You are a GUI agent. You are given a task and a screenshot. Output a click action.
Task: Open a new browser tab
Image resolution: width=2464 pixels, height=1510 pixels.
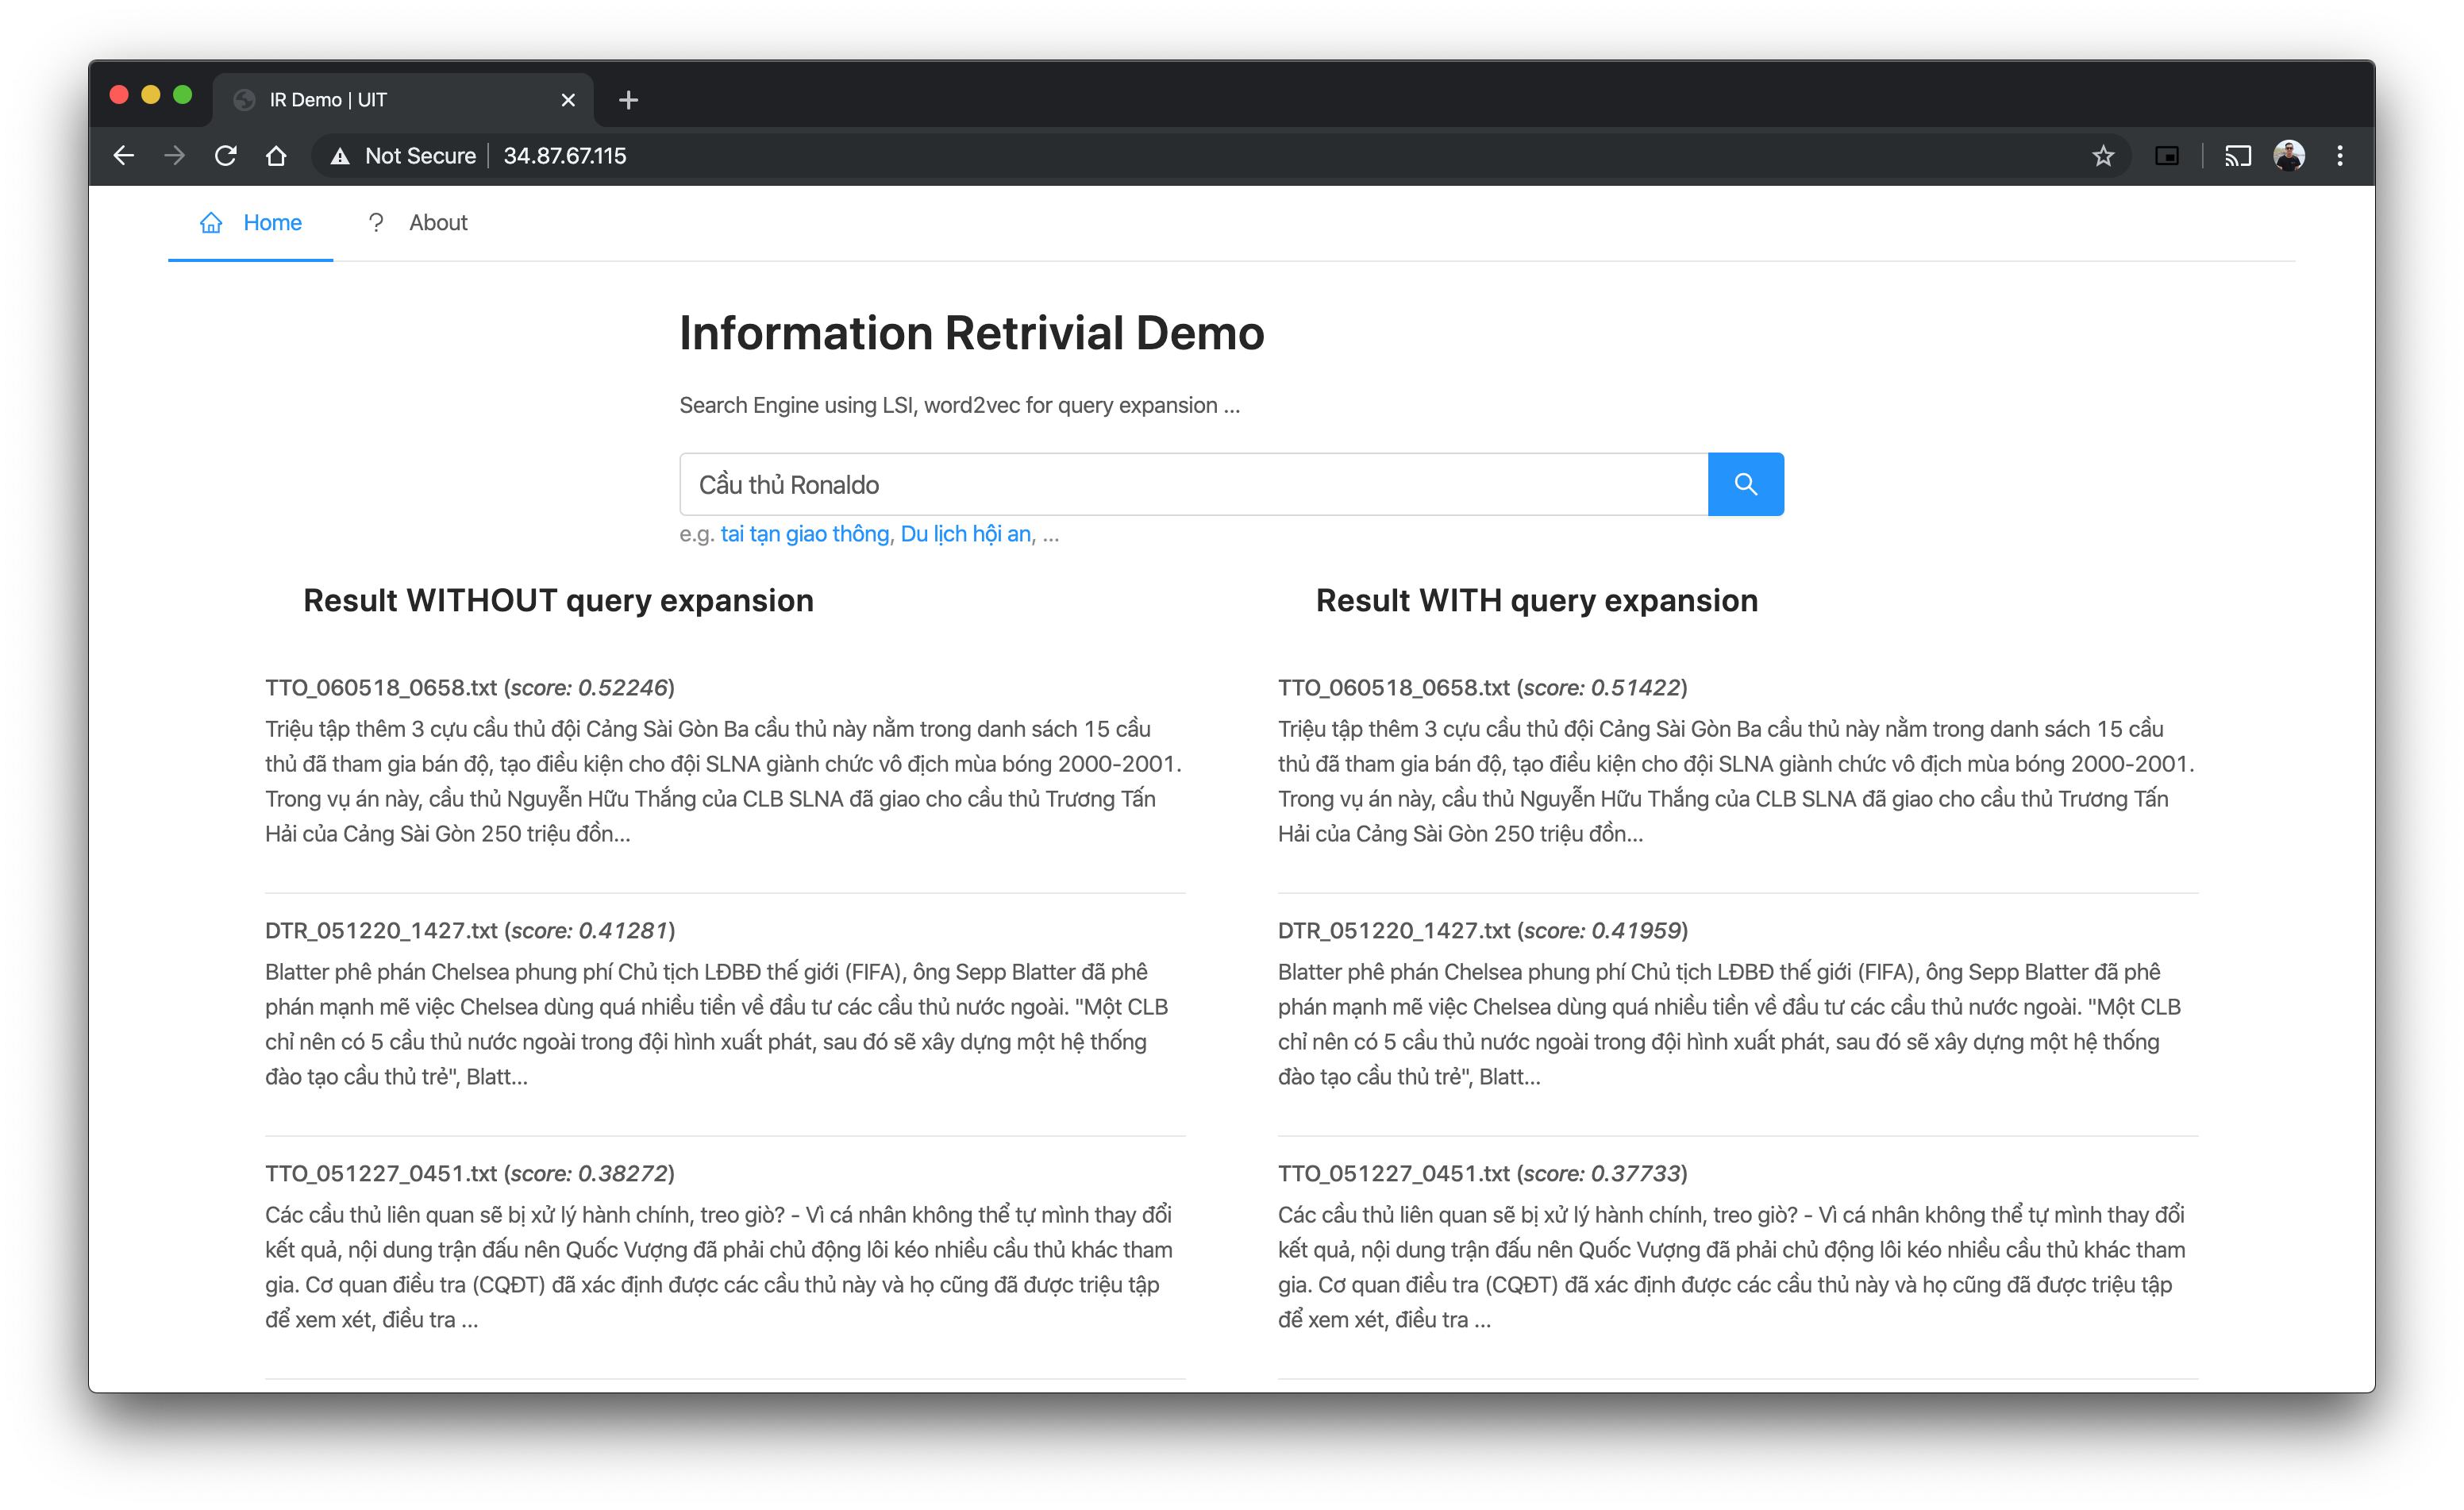tap(628, 100)
